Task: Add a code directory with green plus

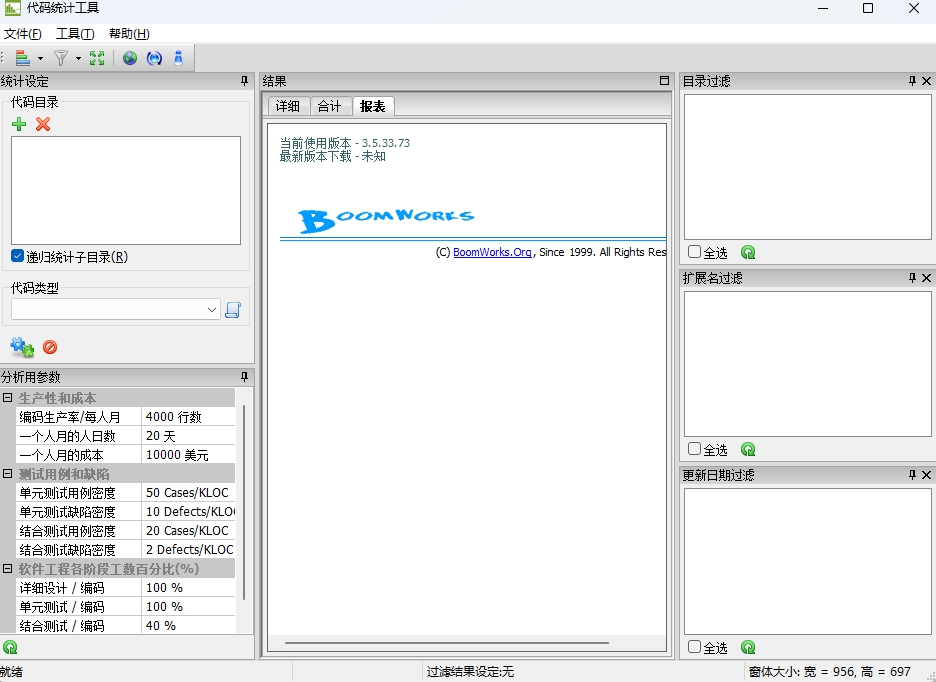Action: click(19, 124)
